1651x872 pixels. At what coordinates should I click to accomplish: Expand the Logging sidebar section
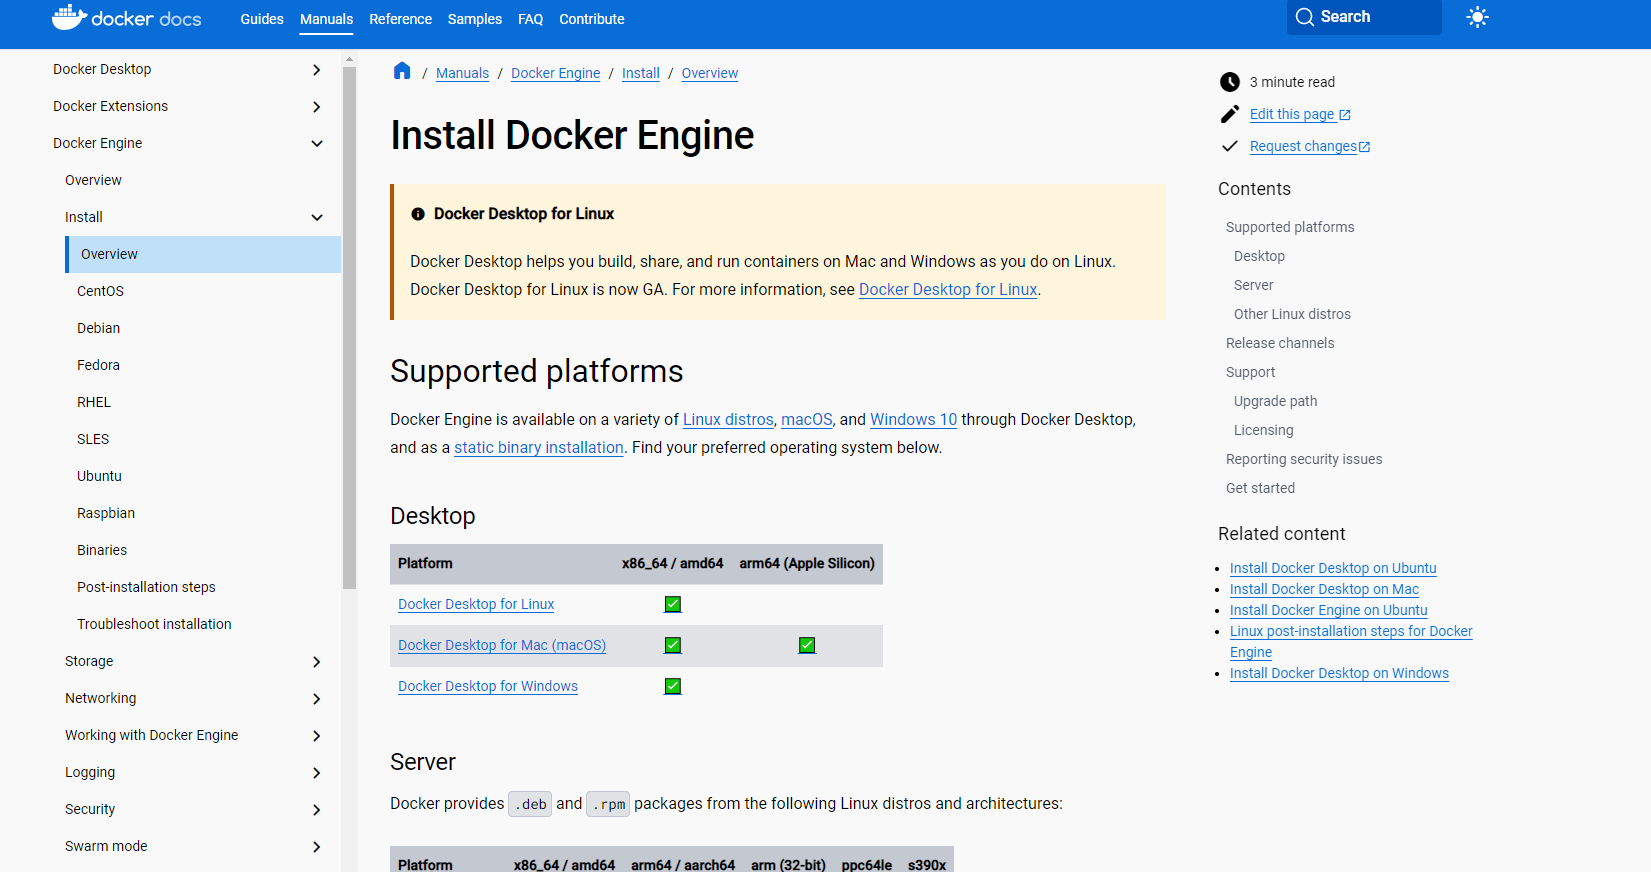317,773
